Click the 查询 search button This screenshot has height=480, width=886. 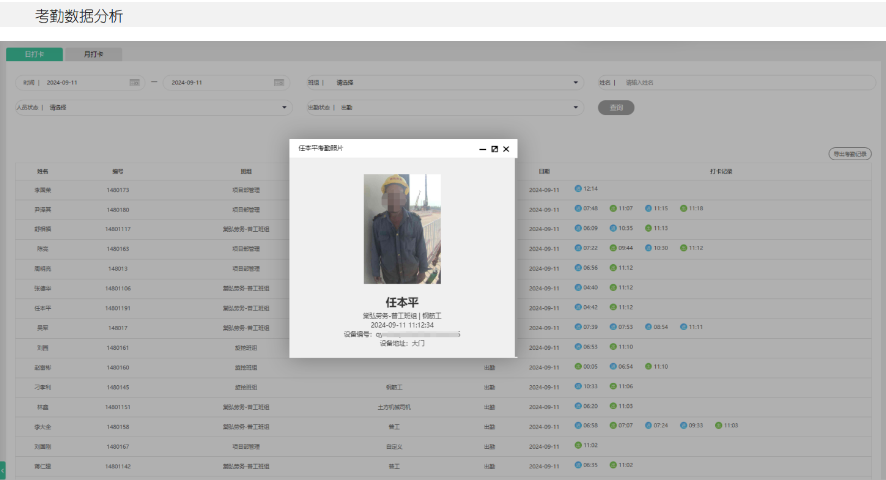tap(616, 107)
